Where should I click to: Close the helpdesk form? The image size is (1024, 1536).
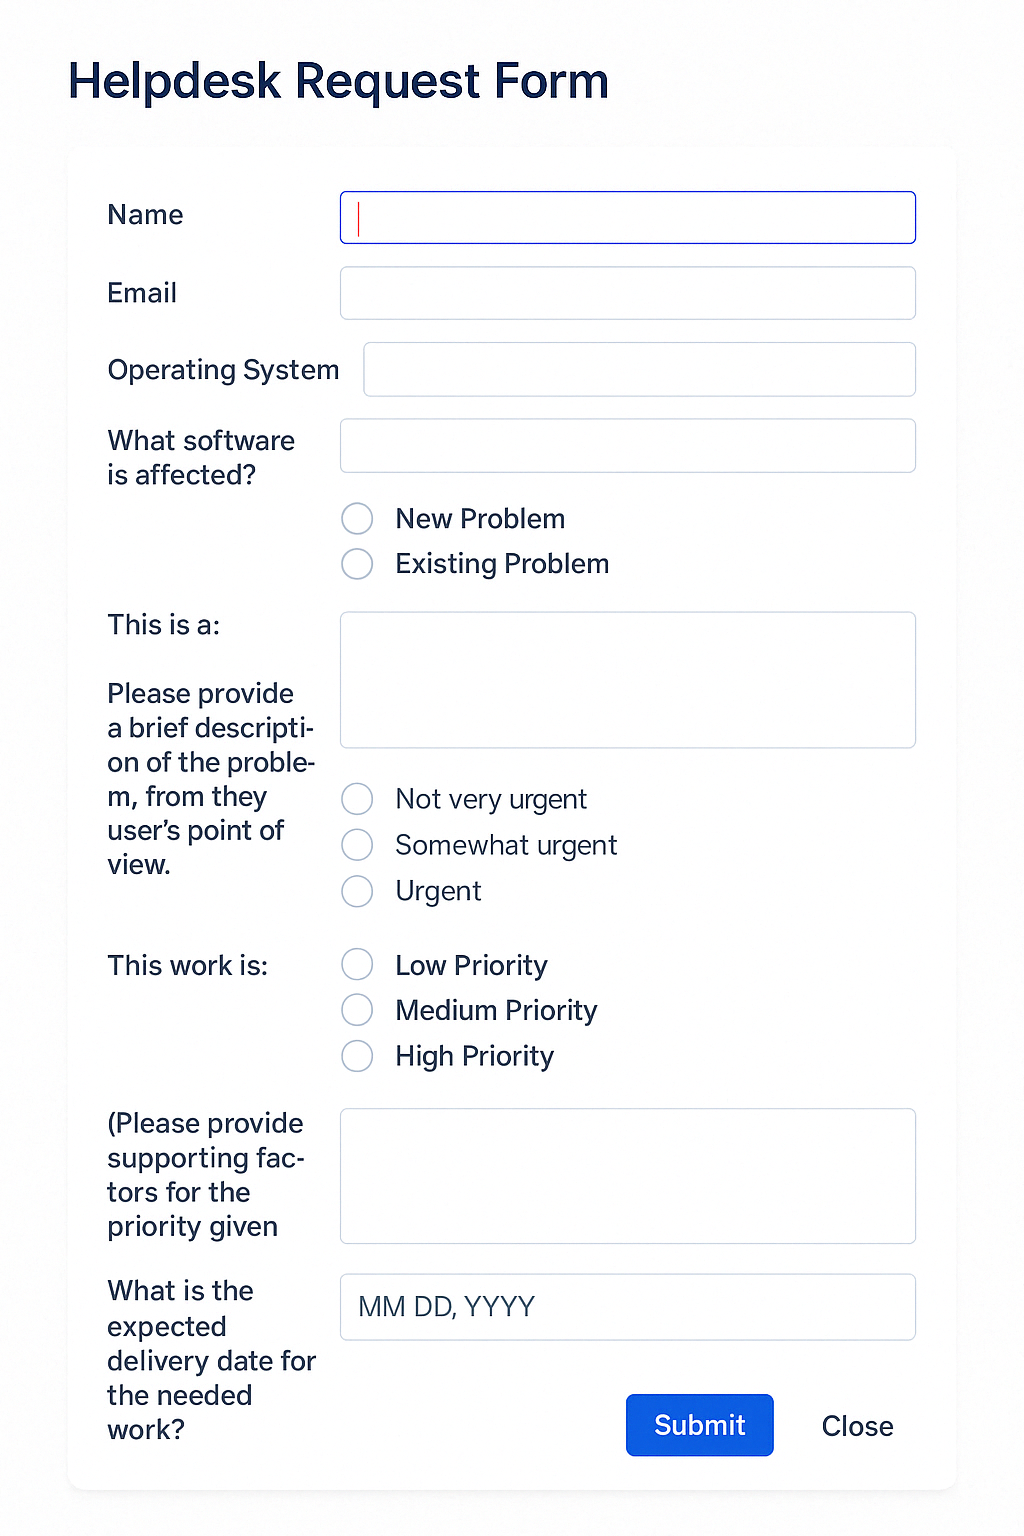pos(857,1426)
